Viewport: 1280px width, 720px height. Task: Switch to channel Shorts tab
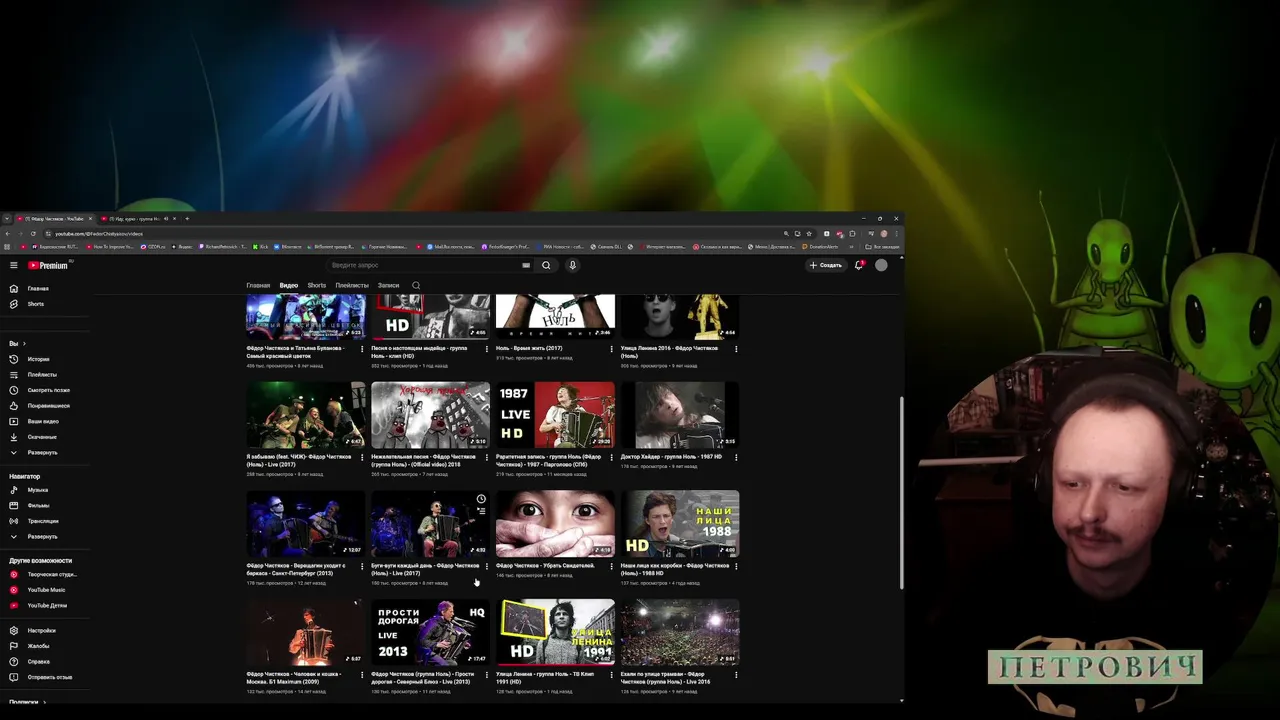click(316, 285)
